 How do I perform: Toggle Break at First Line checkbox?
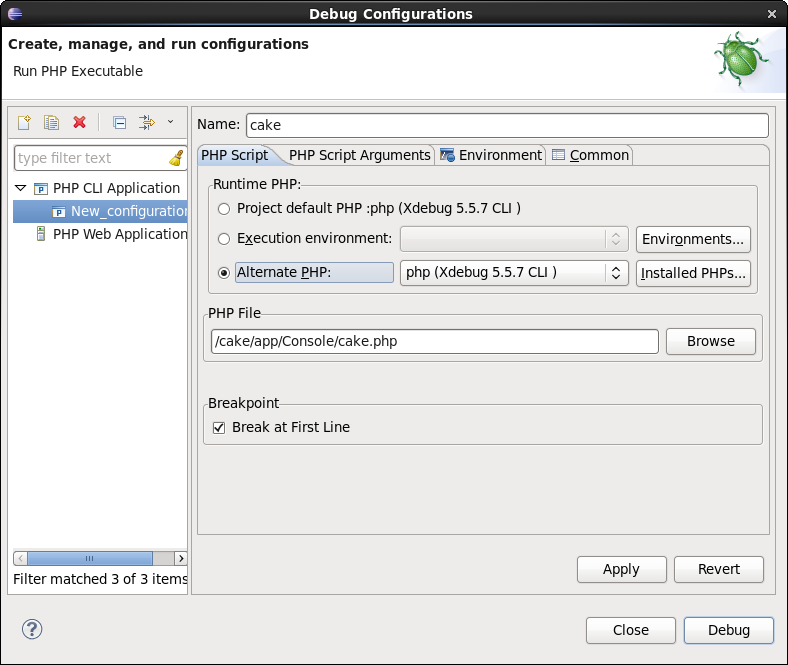219,428
